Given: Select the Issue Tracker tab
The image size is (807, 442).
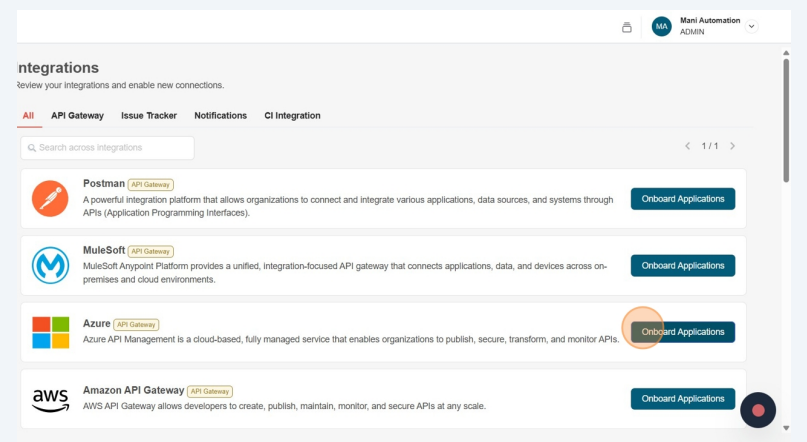Looking at the screenshot, I should 149,116.
